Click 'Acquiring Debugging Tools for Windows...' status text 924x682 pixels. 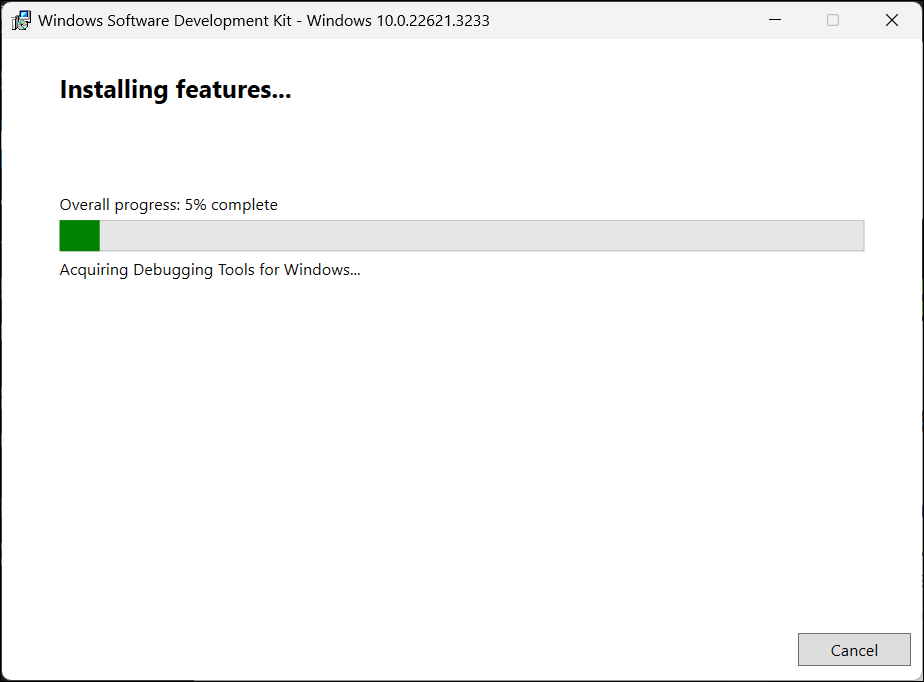(x=210, y=270)
